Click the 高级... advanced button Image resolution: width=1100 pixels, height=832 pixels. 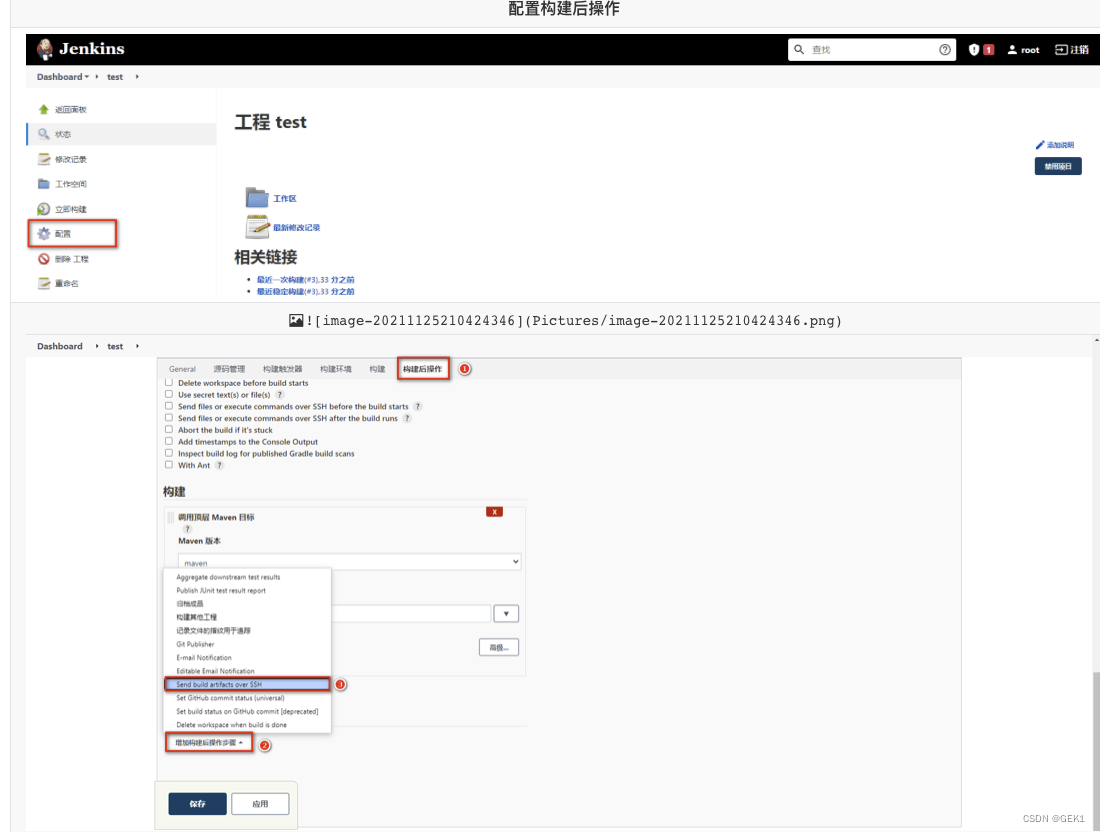[499, 648]
